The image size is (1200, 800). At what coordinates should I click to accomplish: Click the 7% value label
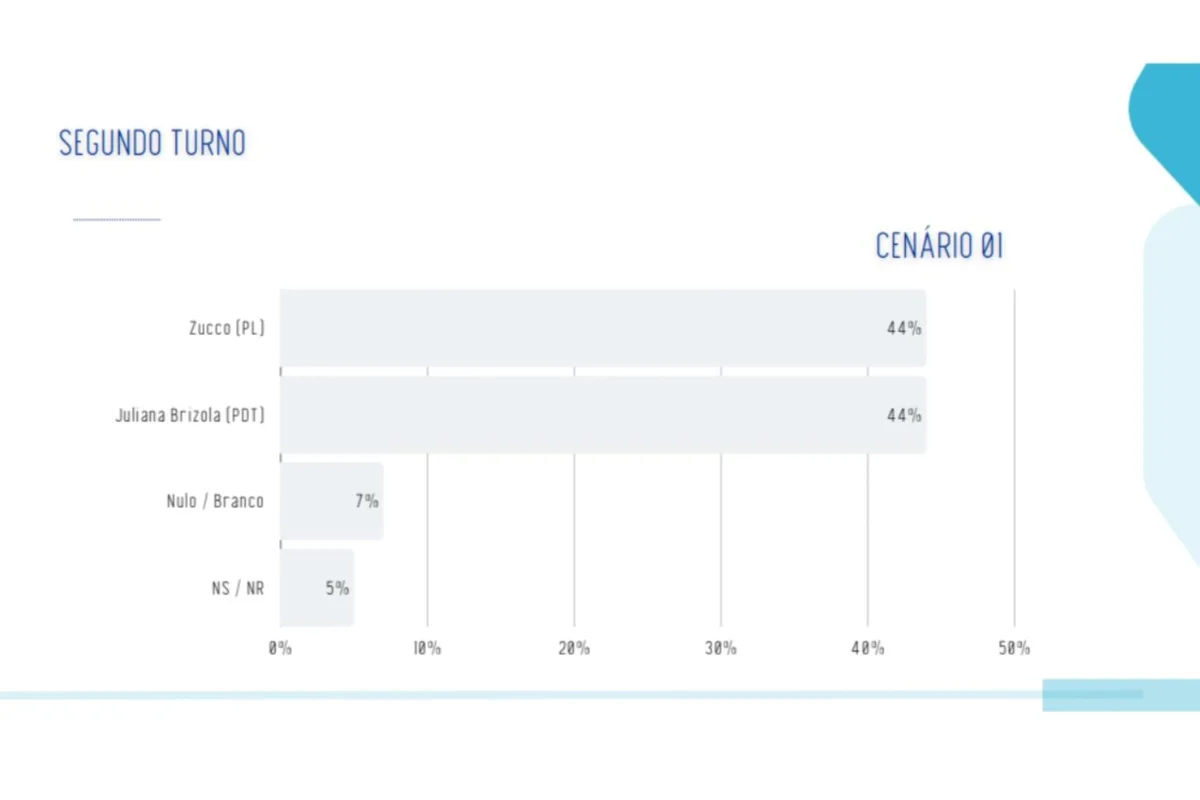tap(367, 501)
